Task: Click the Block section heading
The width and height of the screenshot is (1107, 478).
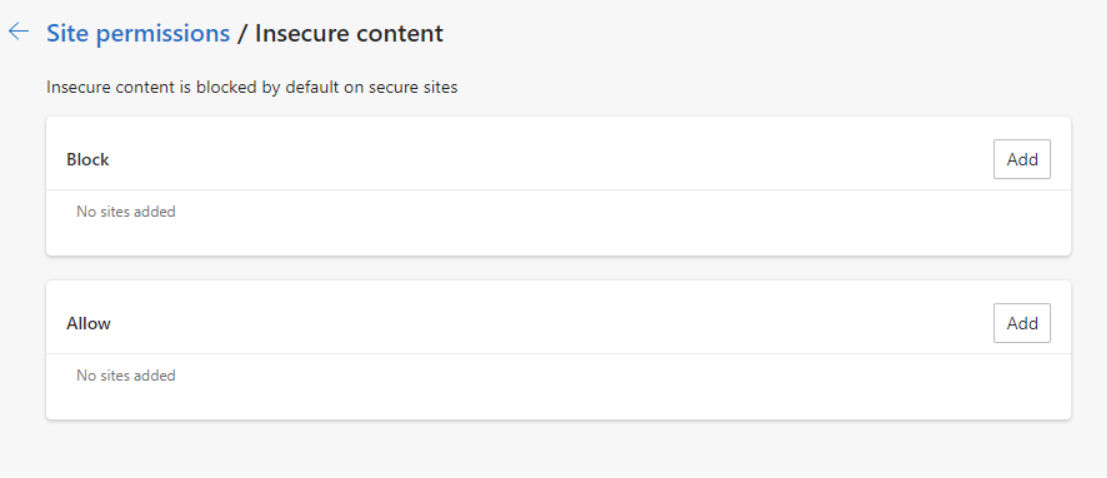Action: (x=88, y=159)
